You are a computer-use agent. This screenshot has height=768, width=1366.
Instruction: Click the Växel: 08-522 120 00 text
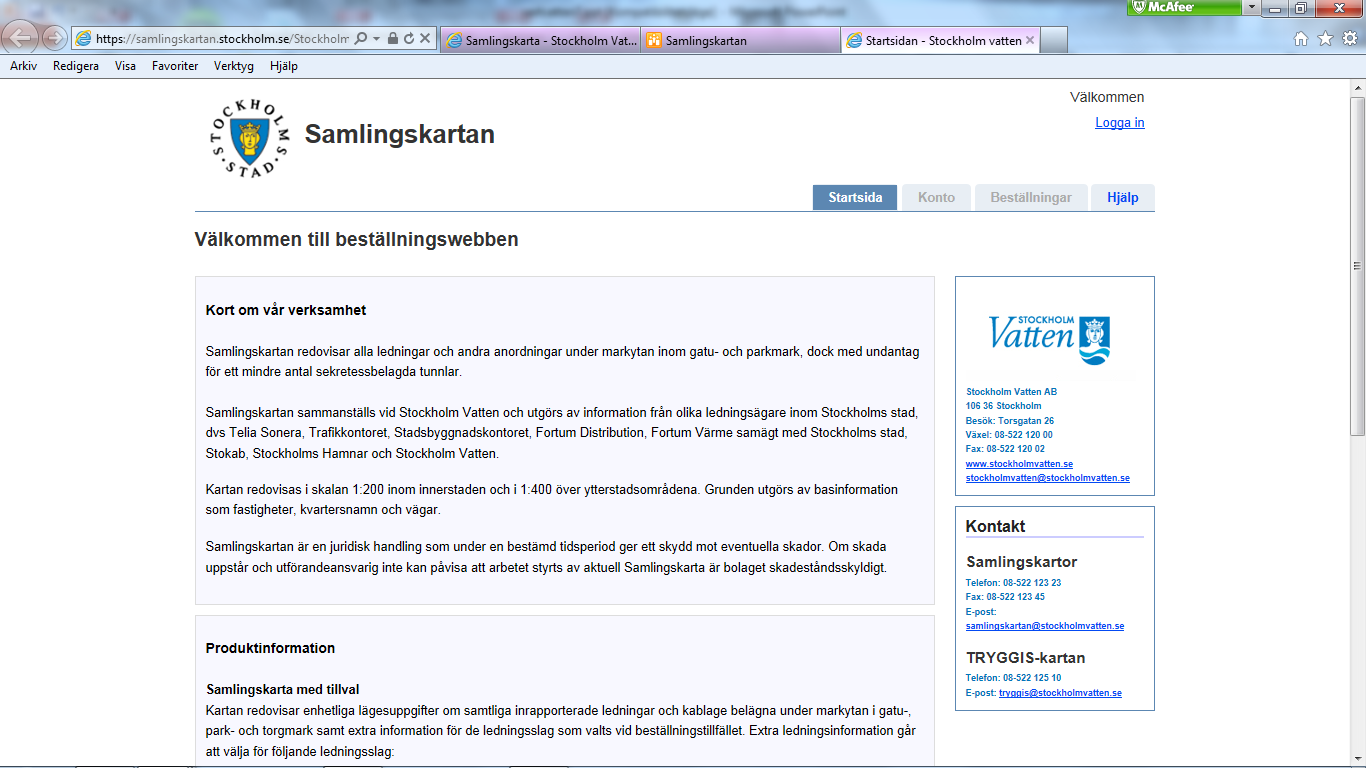[1009, 435]
